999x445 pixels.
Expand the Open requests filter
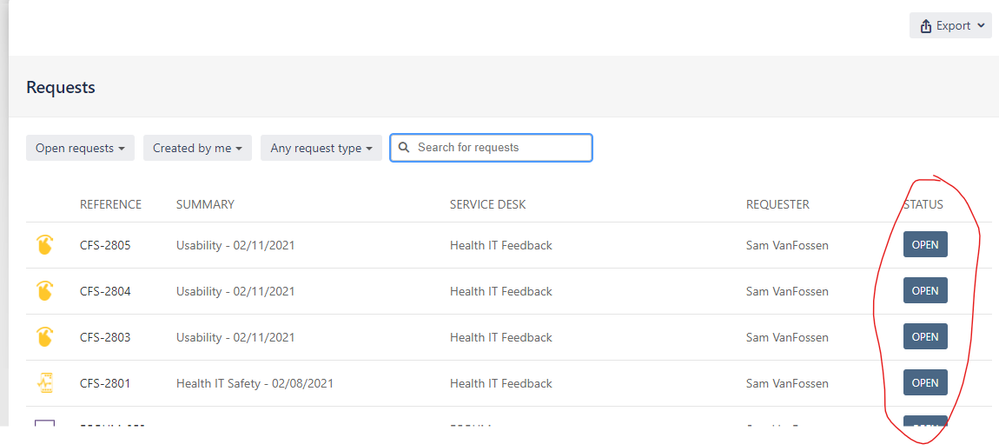80,148
